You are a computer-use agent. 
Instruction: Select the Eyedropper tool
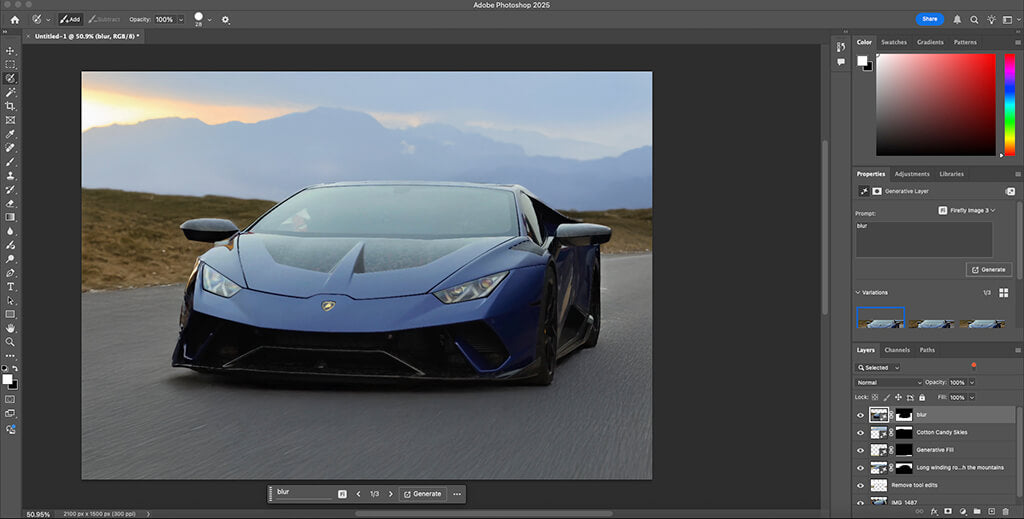(10, 134)
